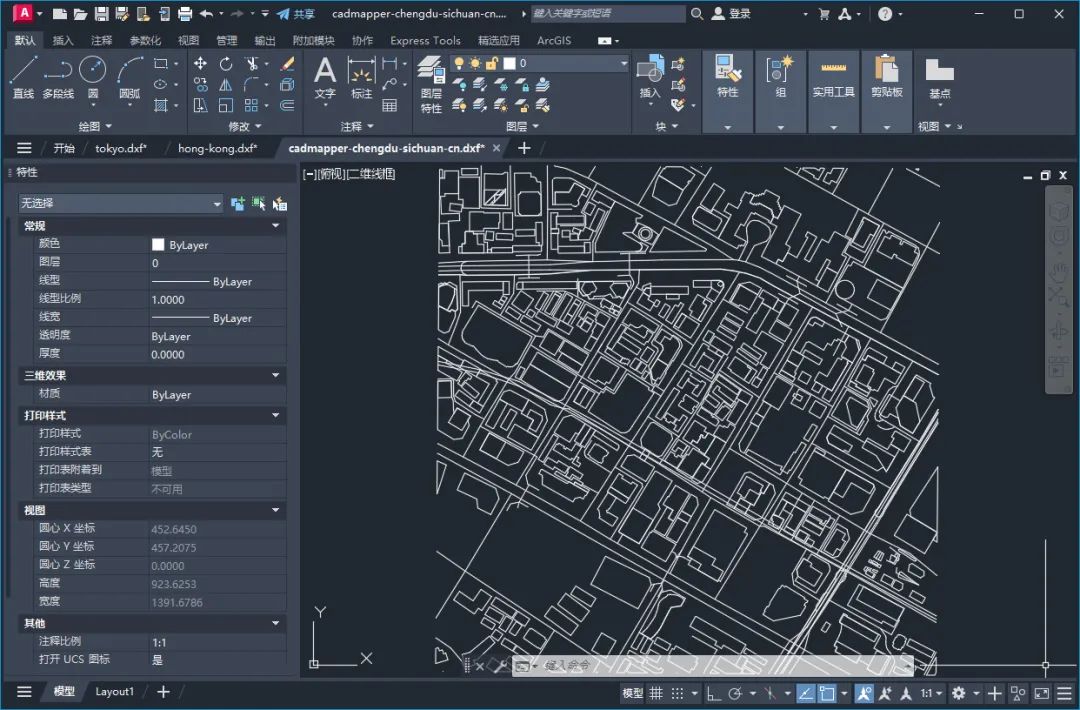Toggle polar tracking in status bar
This screenshot has height=710, width=1080.
coord(735,693)
